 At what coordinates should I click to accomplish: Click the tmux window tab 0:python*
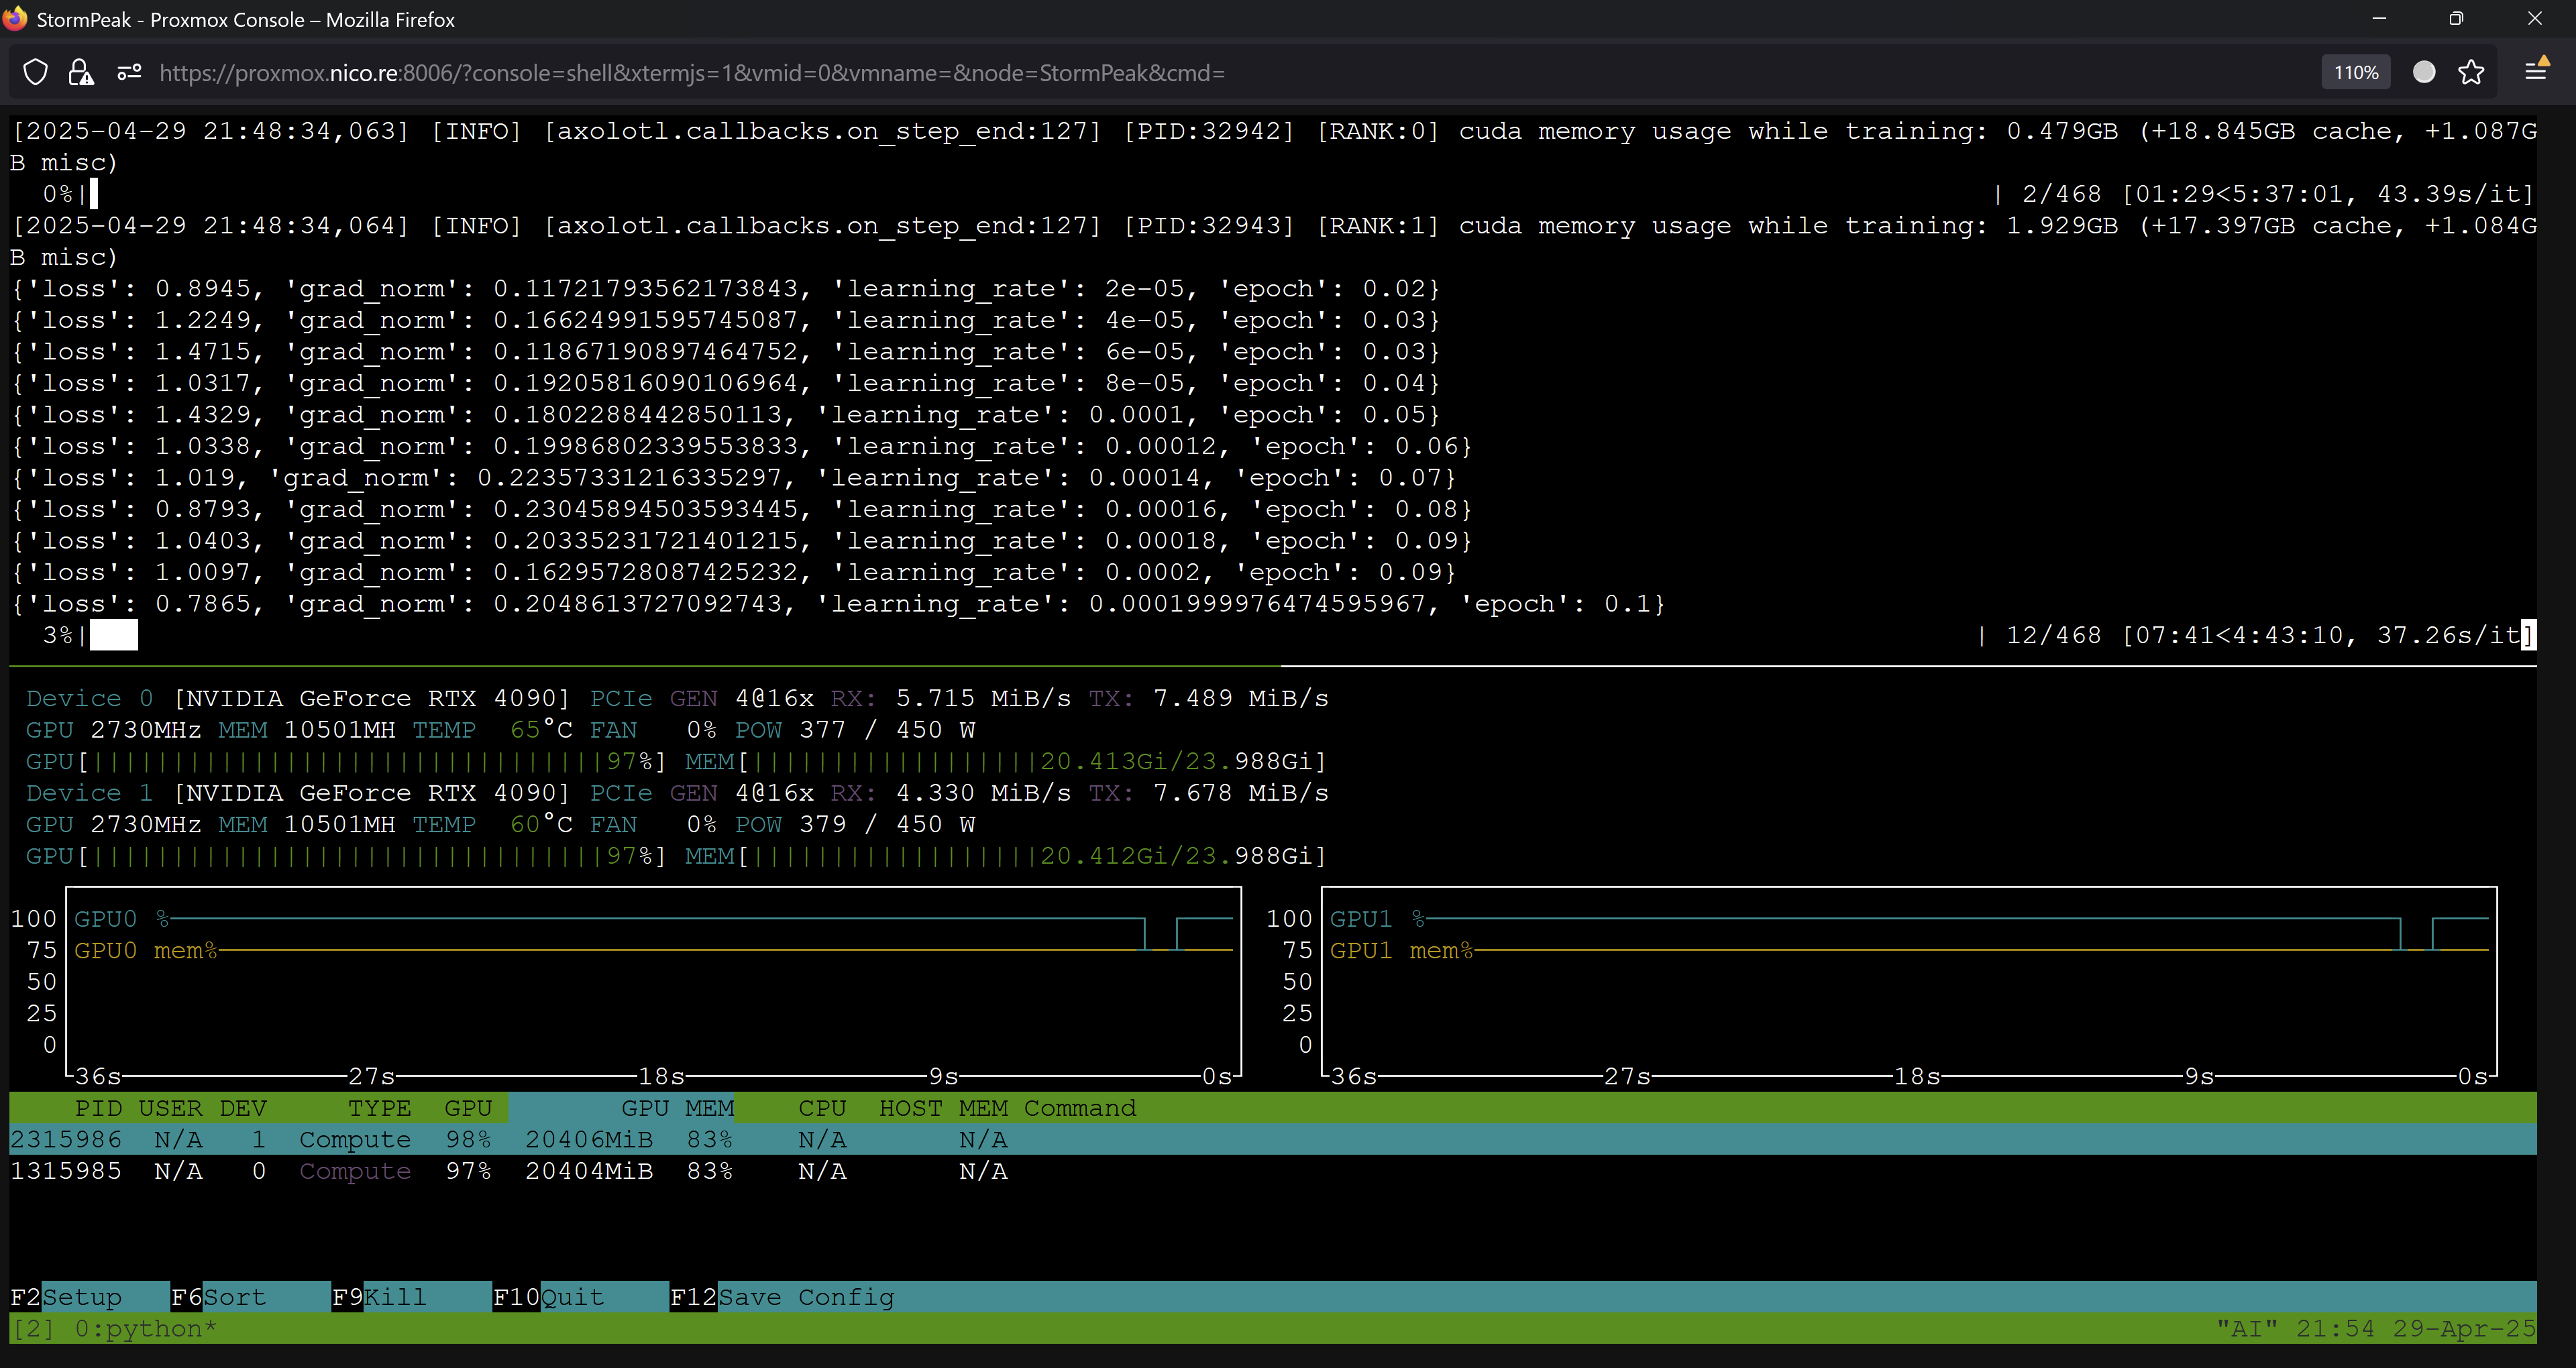[145, 1328]
